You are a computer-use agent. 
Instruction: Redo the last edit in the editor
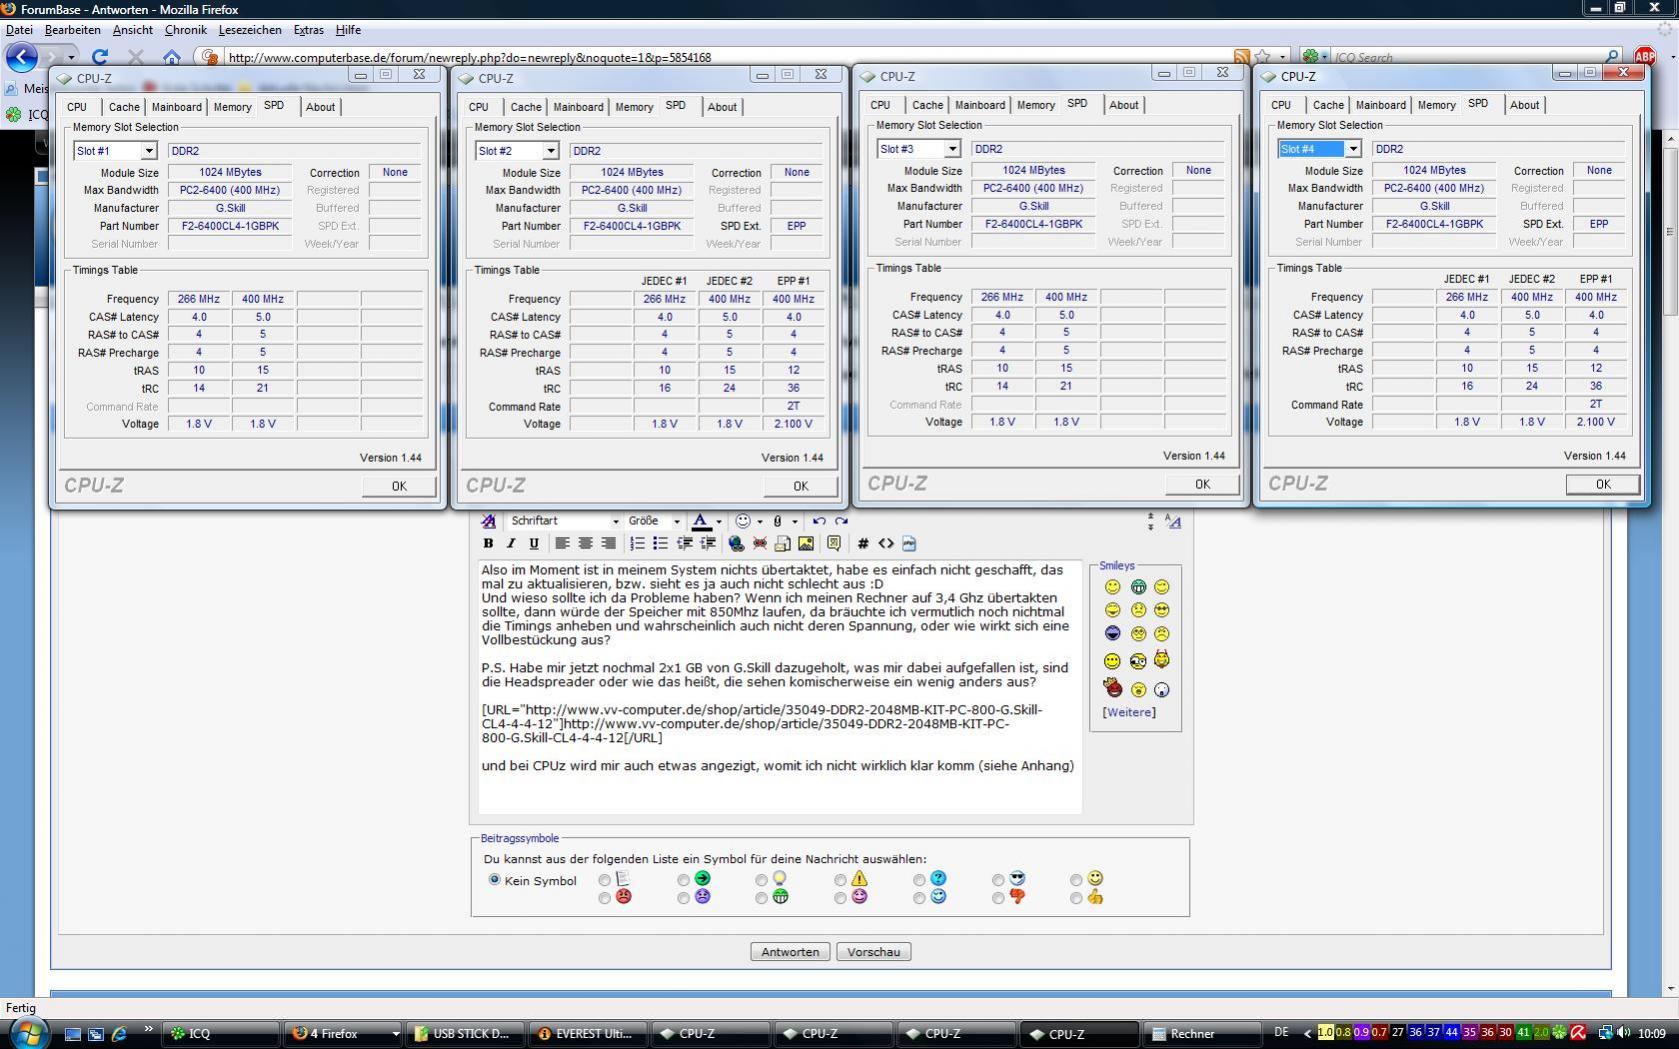click(x=841, y=521)
